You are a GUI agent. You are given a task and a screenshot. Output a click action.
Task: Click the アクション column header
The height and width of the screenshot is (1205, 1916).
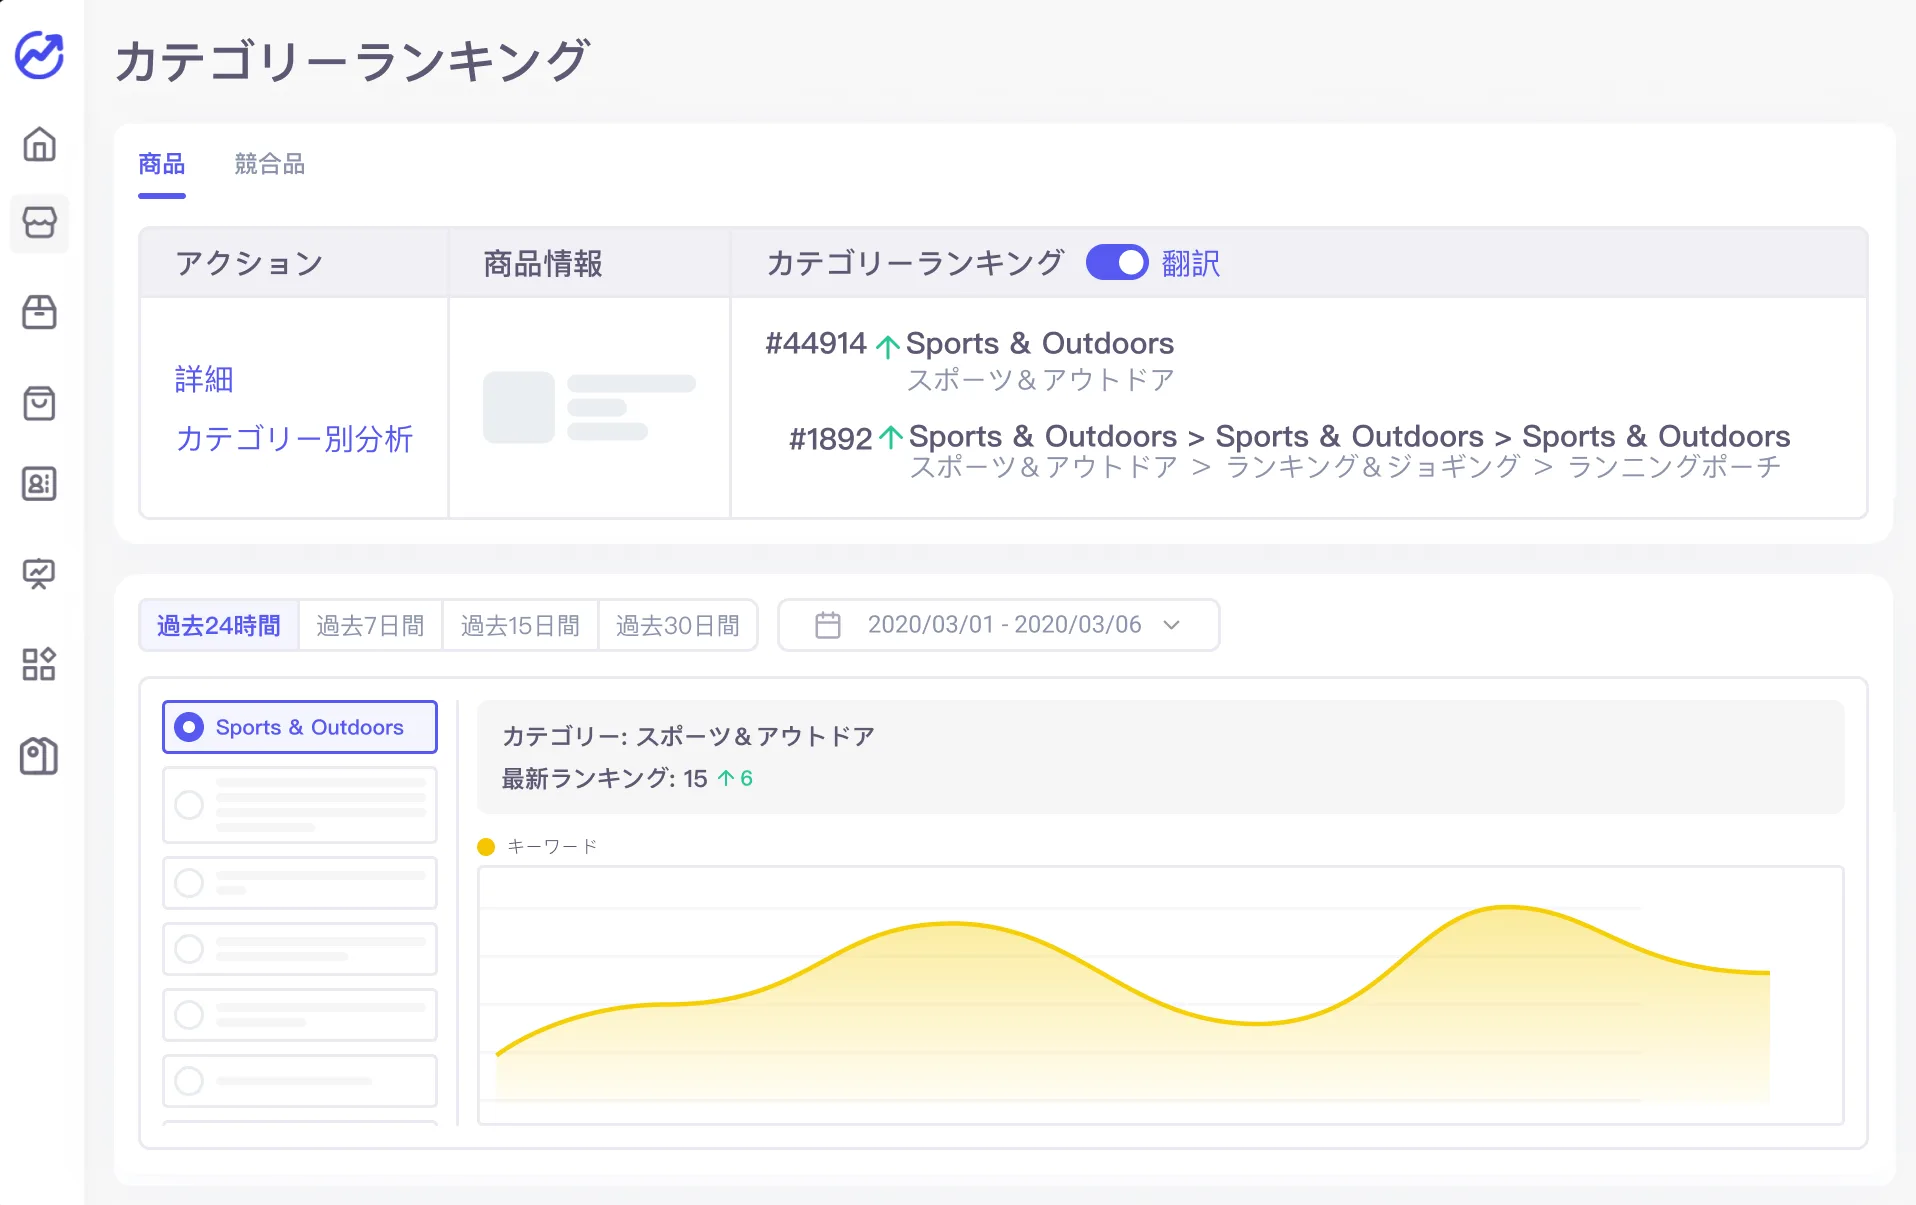250,264
